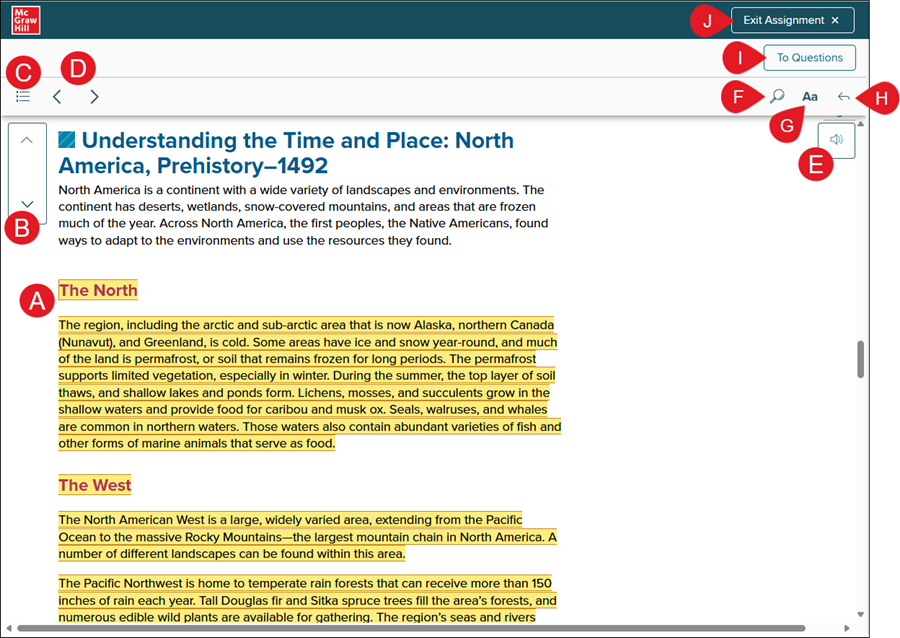The height and width of the screenshot is (638, 900).
Task: Select the highlighted heading The North
Action: (x=98, y=291)
